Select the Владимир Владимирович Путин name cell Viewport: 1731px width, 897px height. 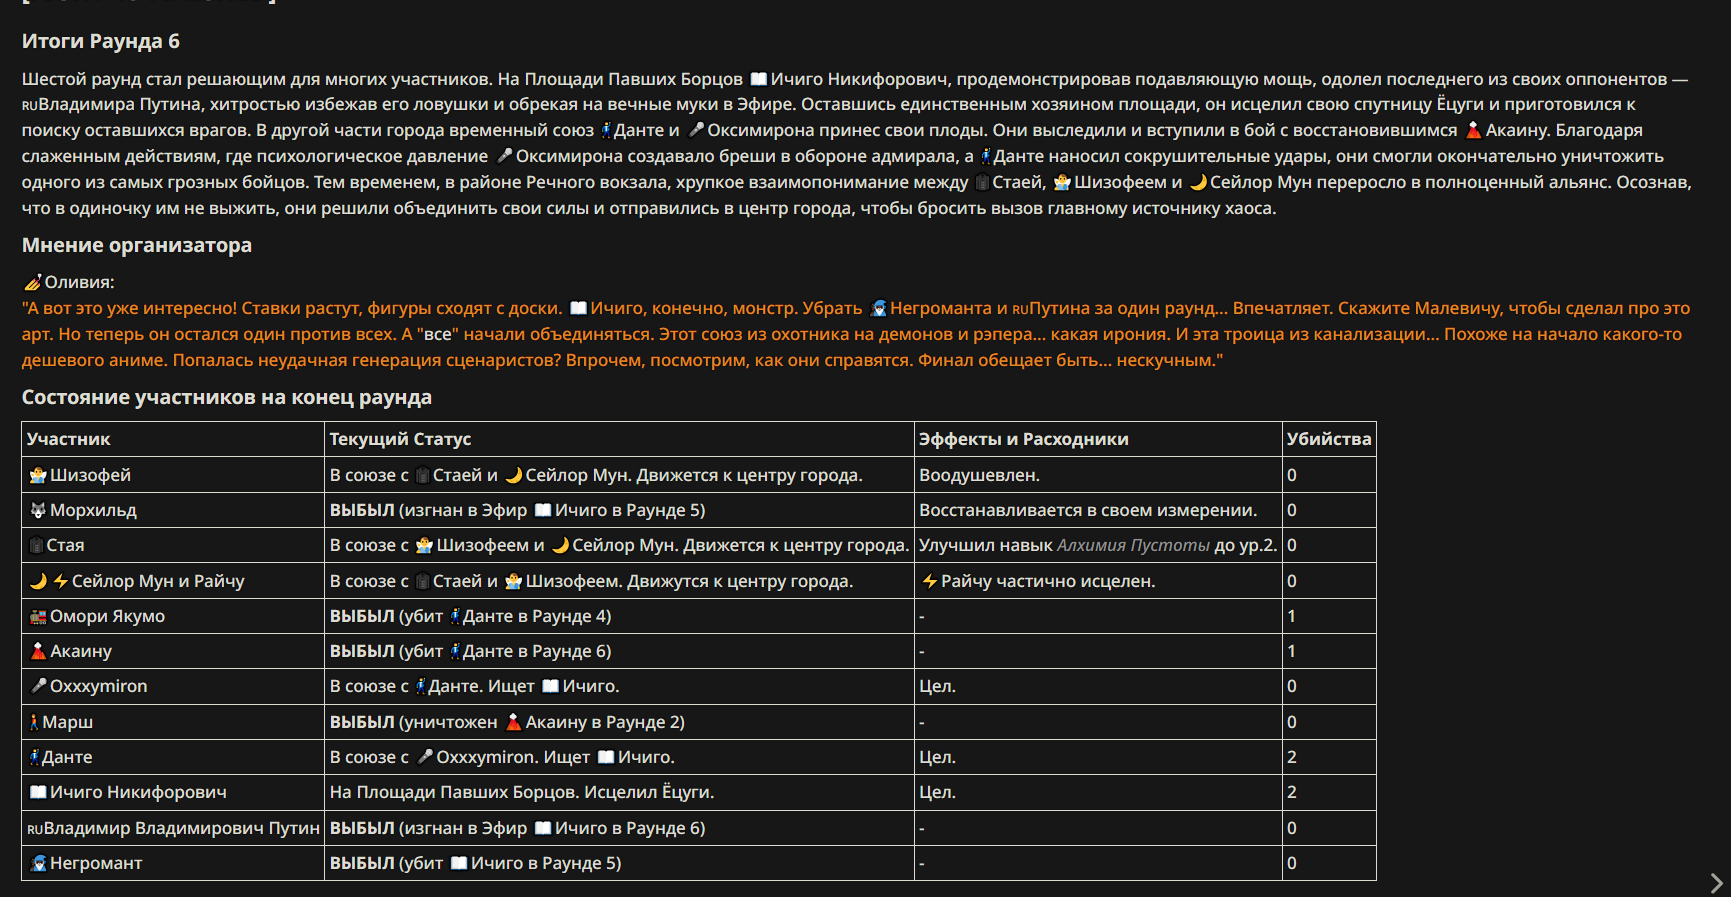[182, 828]
